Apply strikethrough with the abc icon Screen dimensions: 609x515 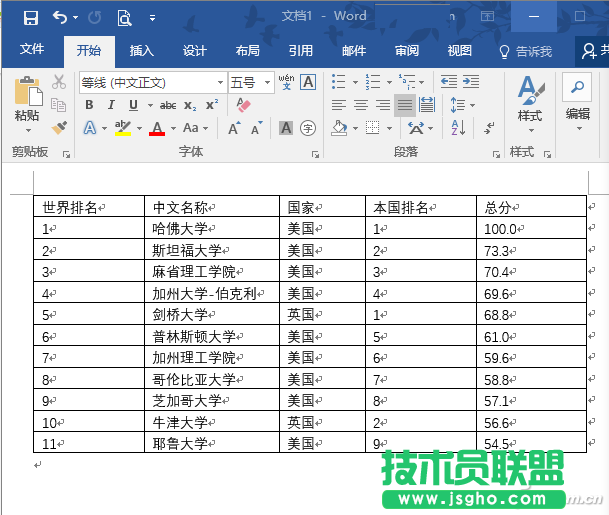point(168,105)
